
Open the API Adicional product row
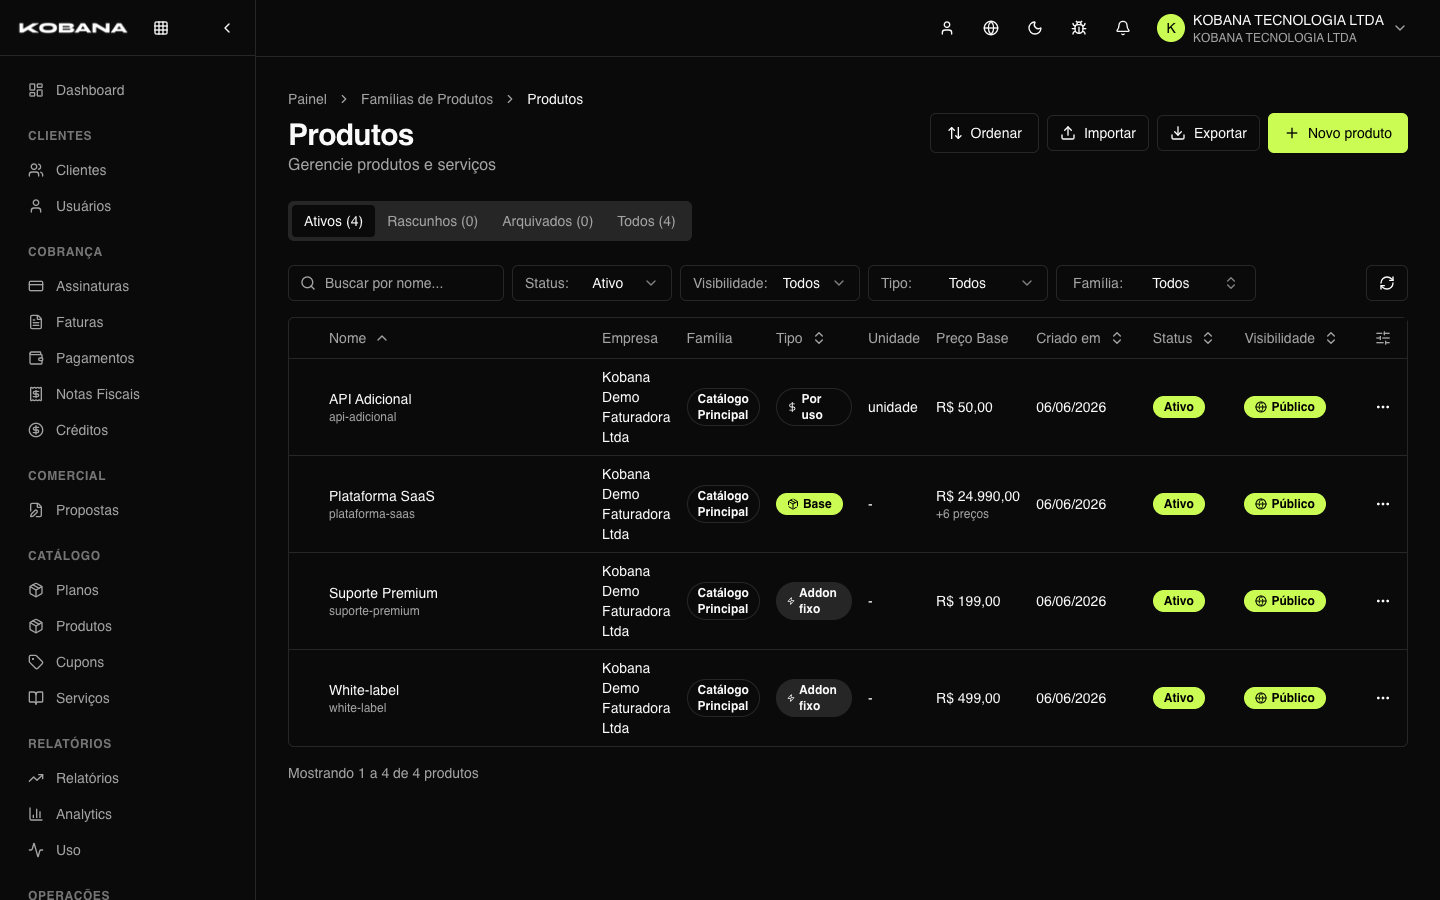pyautogui.click(x=848, y=407)
